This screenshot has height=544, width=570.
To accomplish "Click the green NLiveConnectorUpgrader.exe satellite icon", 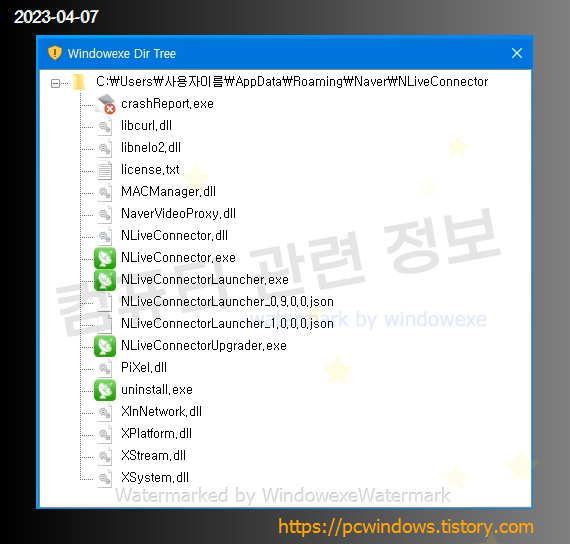I will point(105,346).
